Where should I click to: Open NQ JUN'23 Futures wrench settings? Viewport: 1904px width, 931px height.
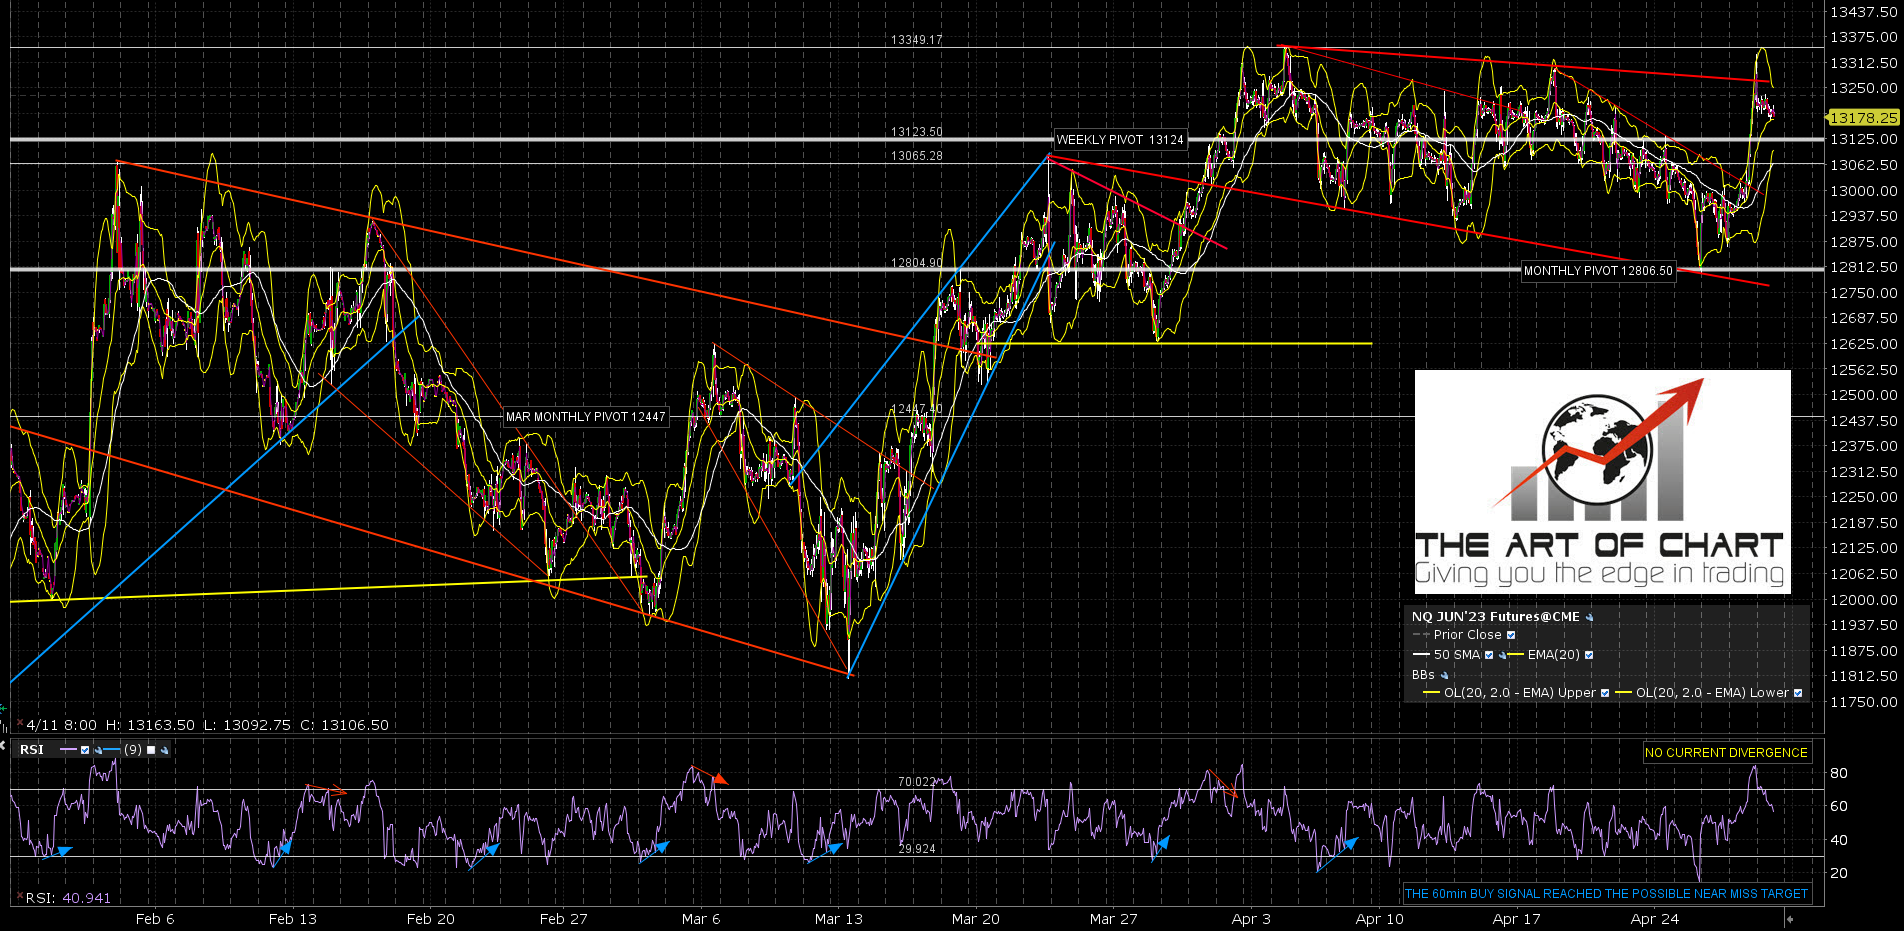(x=1590, y=617)
